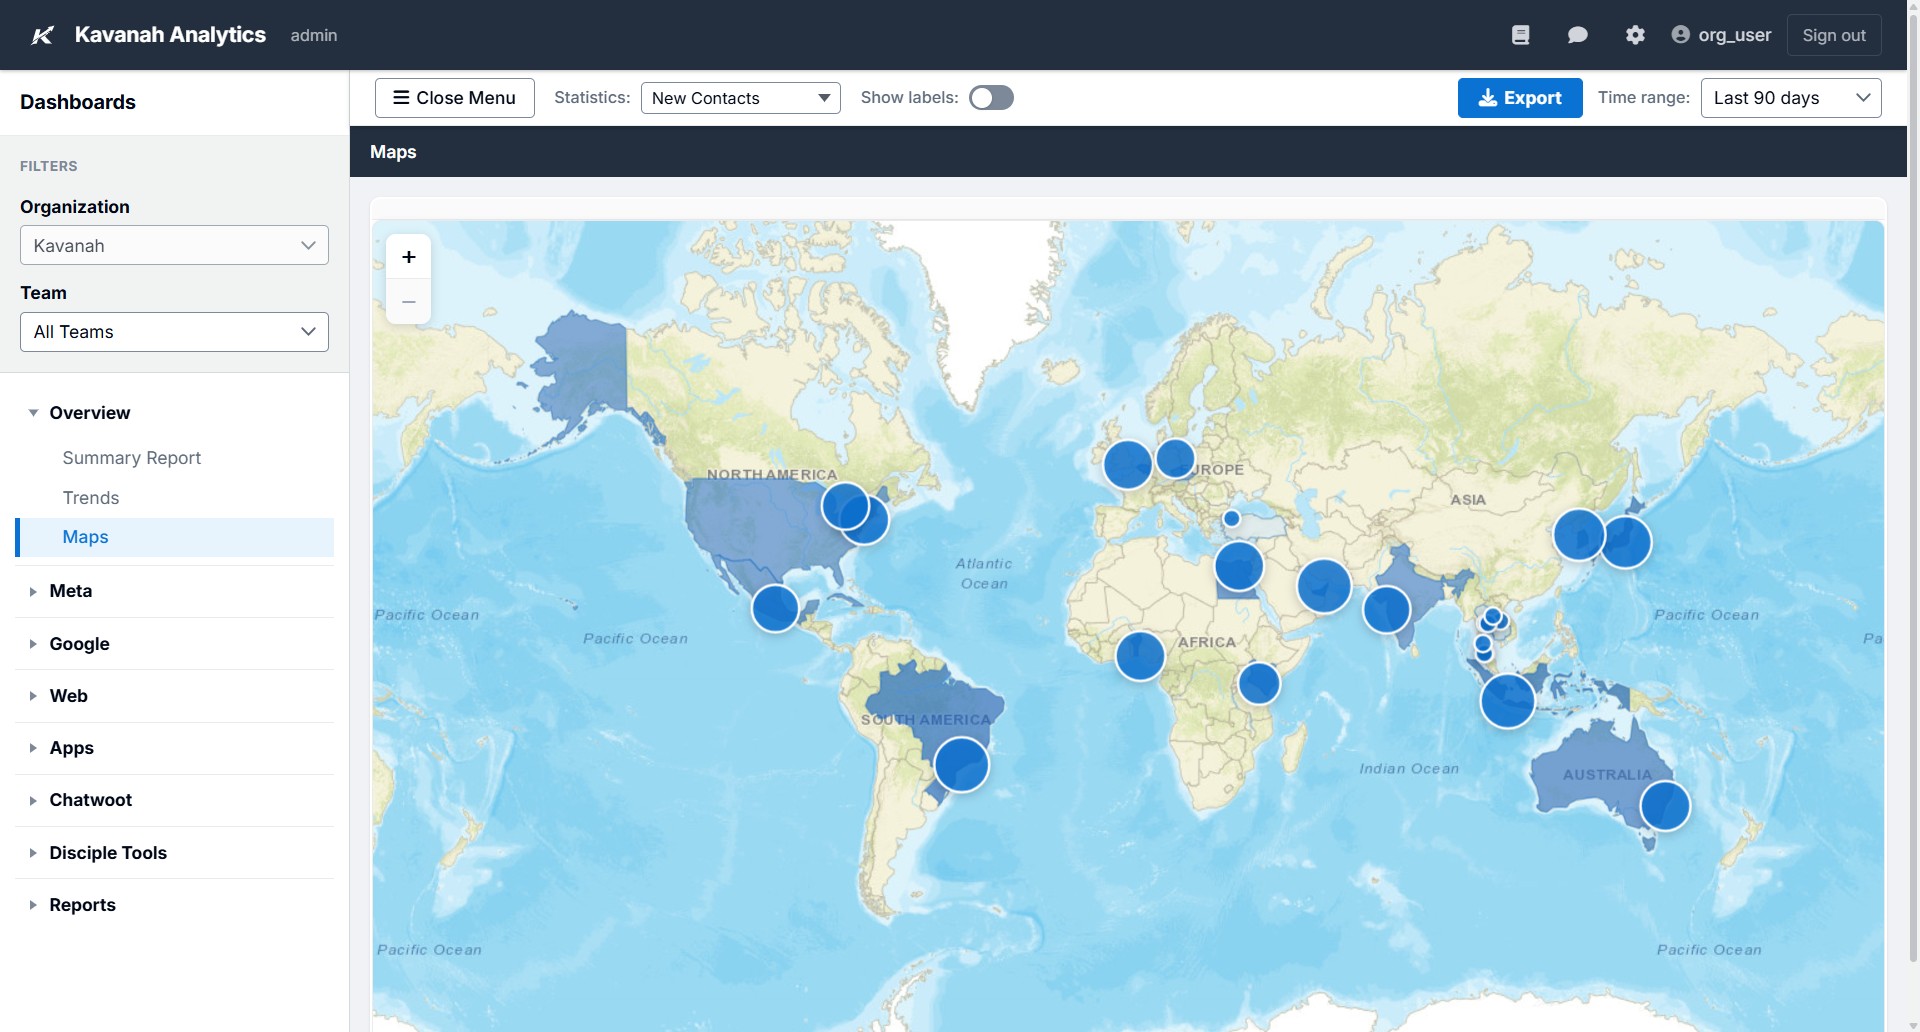The height and width of the screenshot is (1032, 1920).
Task: Click the map marker over southeast Australia
Action: pos(1665,806)
